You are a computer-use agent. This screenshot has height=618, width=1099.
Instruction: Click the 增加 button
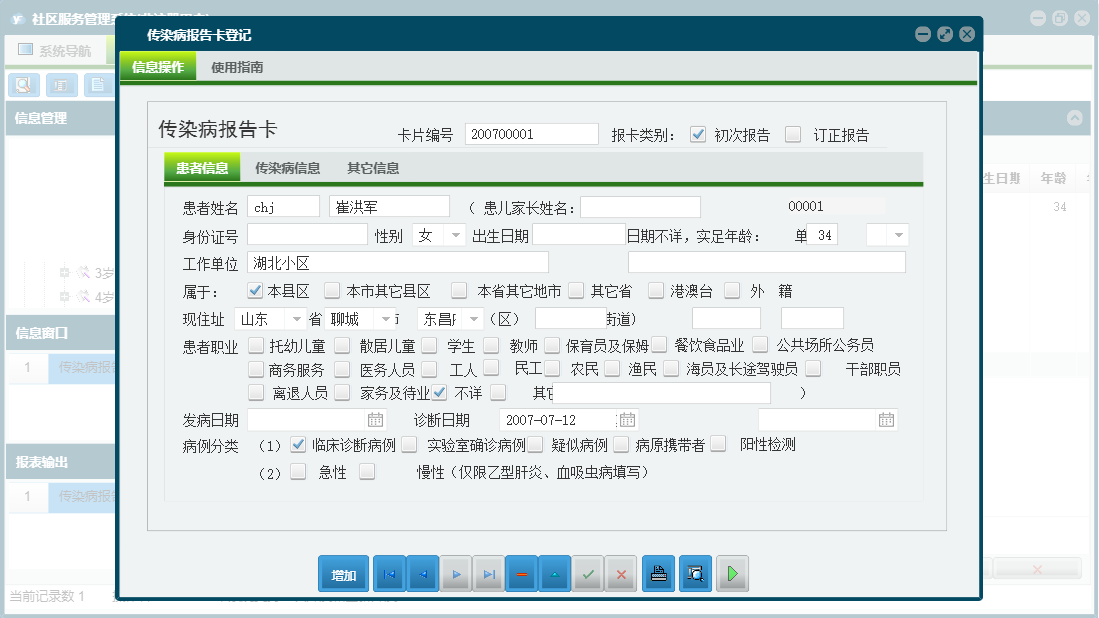coord(343,573)
